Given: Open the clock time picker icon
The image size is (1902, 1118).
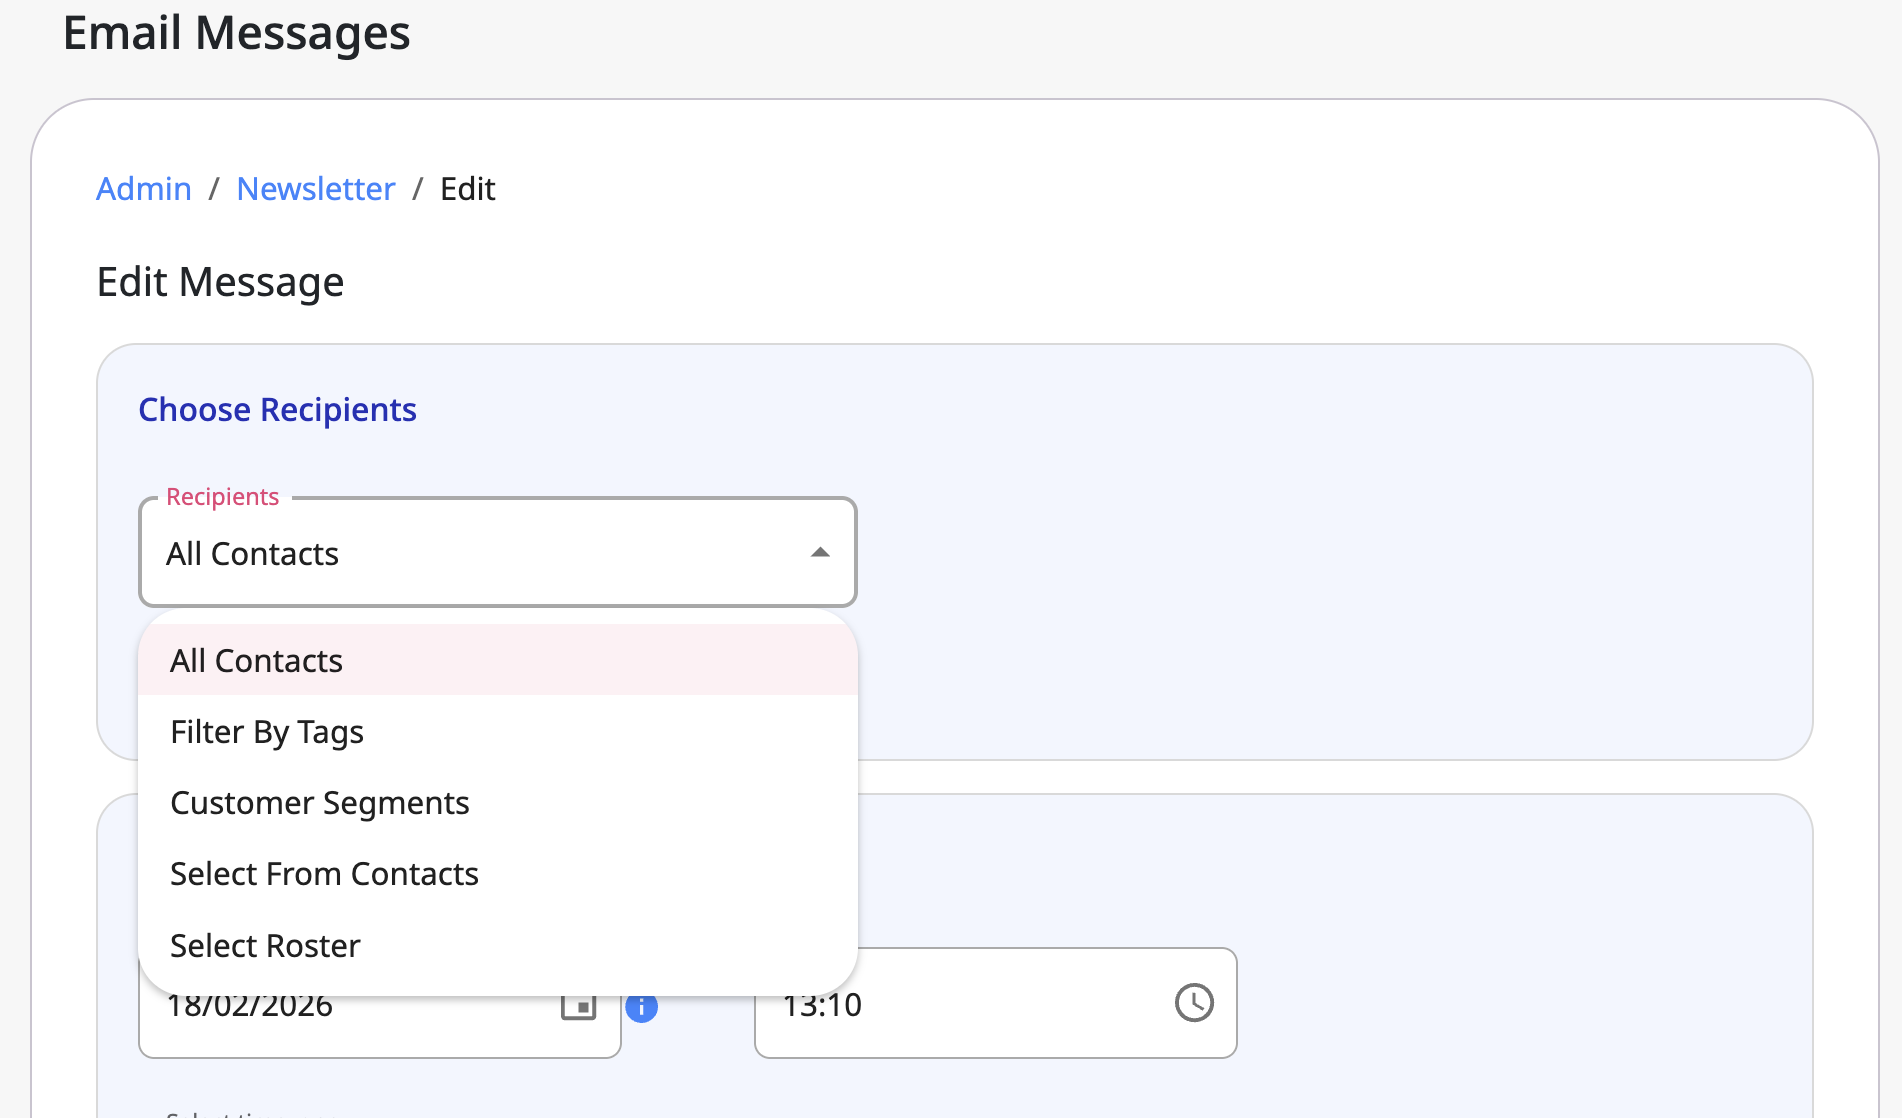Looking at the screenshot, I should click(x=1194, y=1002).
